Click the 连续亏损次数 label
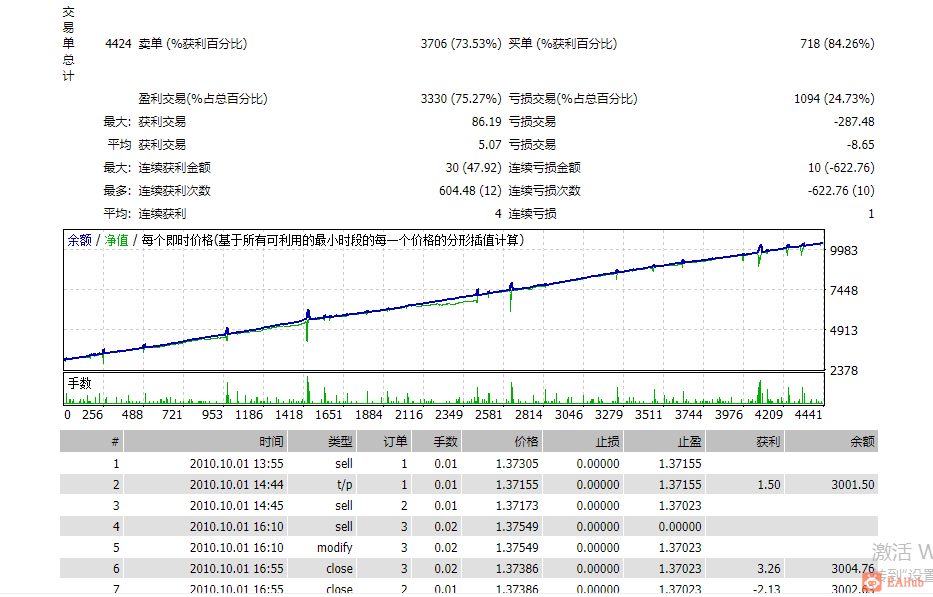 [544, 191]
